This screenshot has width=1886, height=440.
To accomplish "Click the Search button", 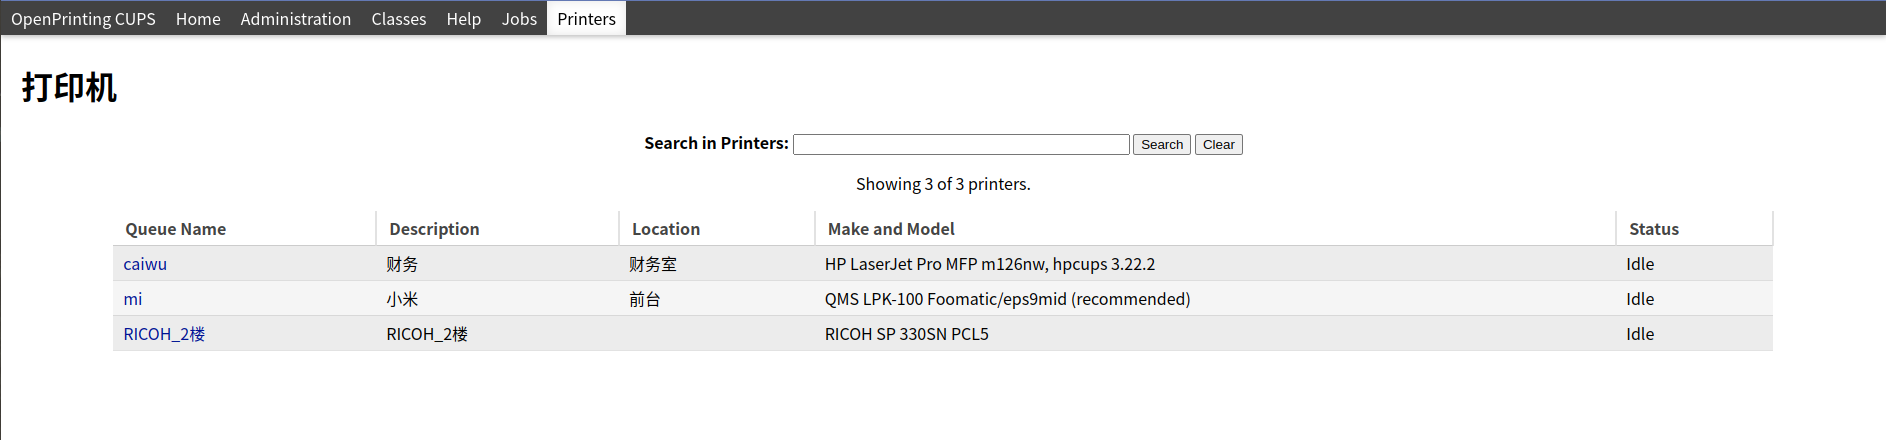I will [x=1161, y=144].
